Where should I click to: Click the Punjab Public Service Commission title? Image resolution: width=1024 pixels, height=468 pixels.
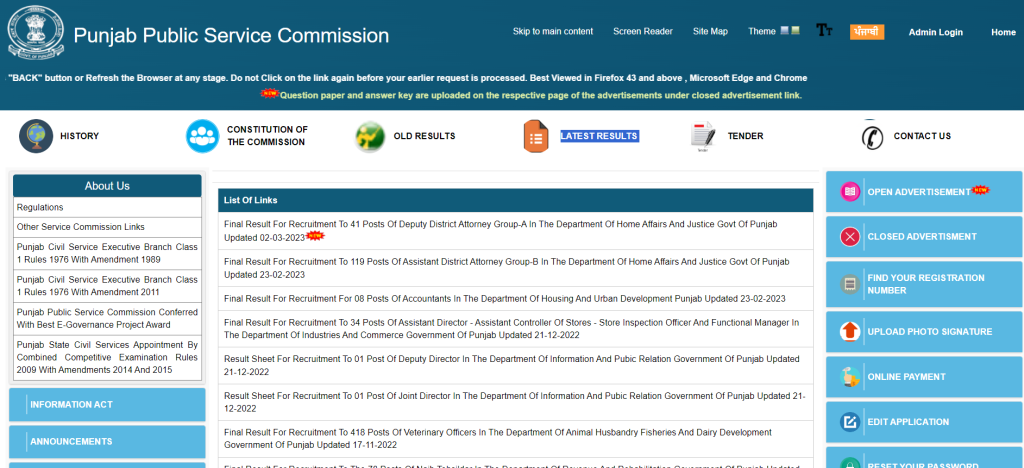coord(231,35)
